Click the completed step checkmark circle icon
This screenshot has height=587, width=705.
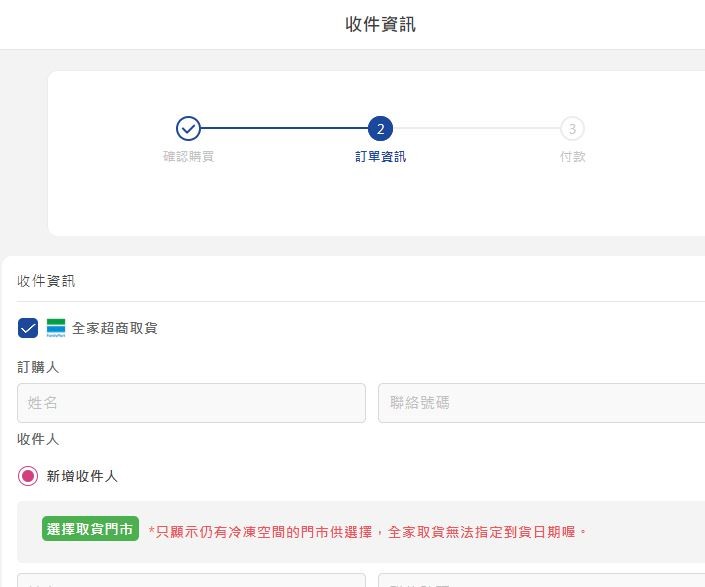coord(188,129)
